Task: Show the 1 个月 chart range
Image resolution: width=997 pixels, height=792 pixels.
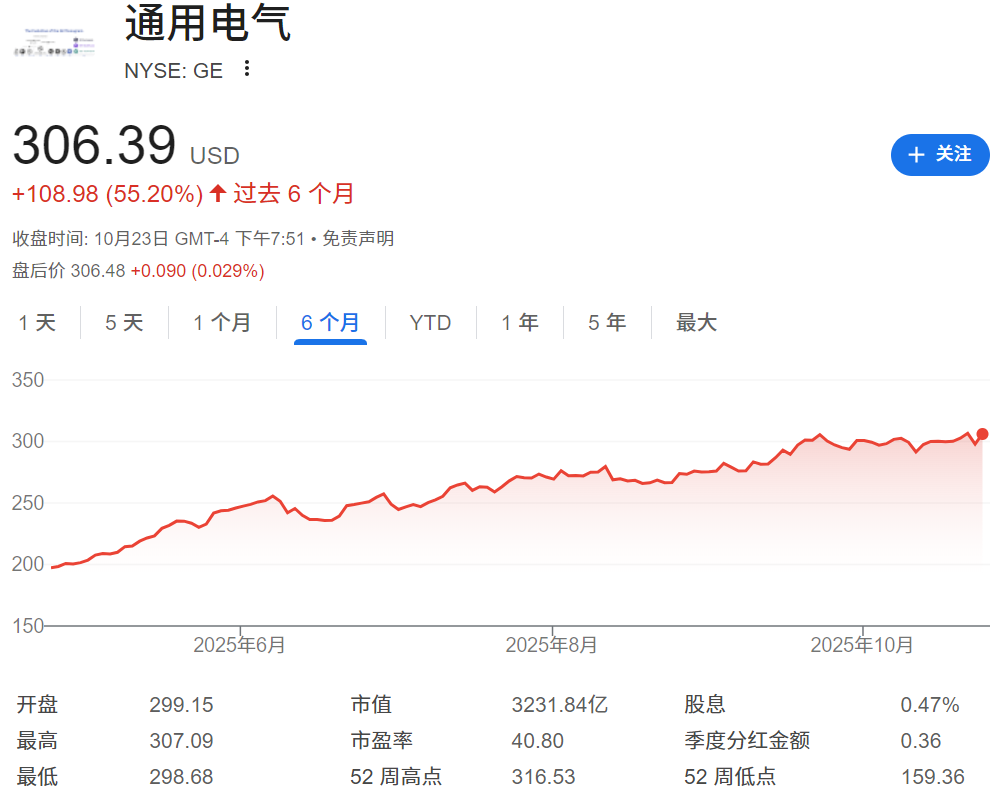Action: (x=222, y=323)
